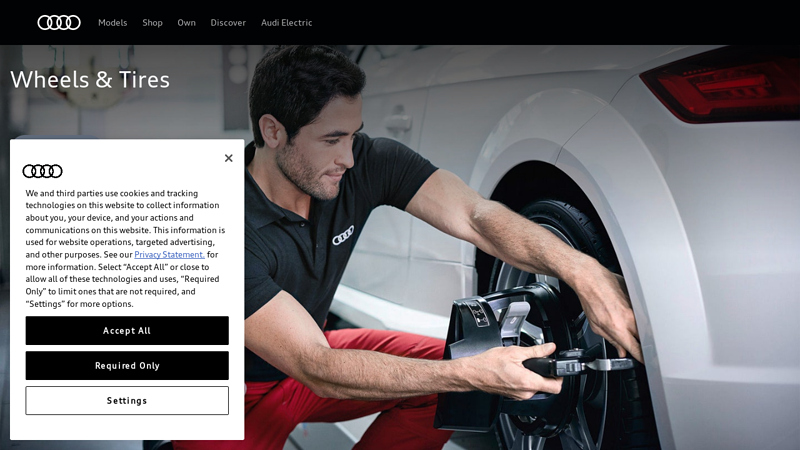This screenshot has width=800, height=450.
Task: Click the Audi logo inside cookie dialog
Action: pos(42,171)
